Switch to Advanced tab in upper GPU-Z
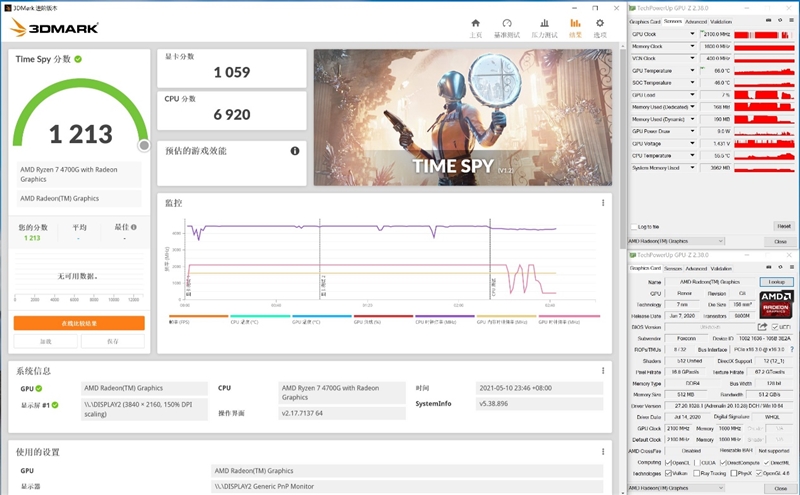Image resolution: width=800 pixels, height=495 pixels. pyautogui.click(x=695, y=21)
